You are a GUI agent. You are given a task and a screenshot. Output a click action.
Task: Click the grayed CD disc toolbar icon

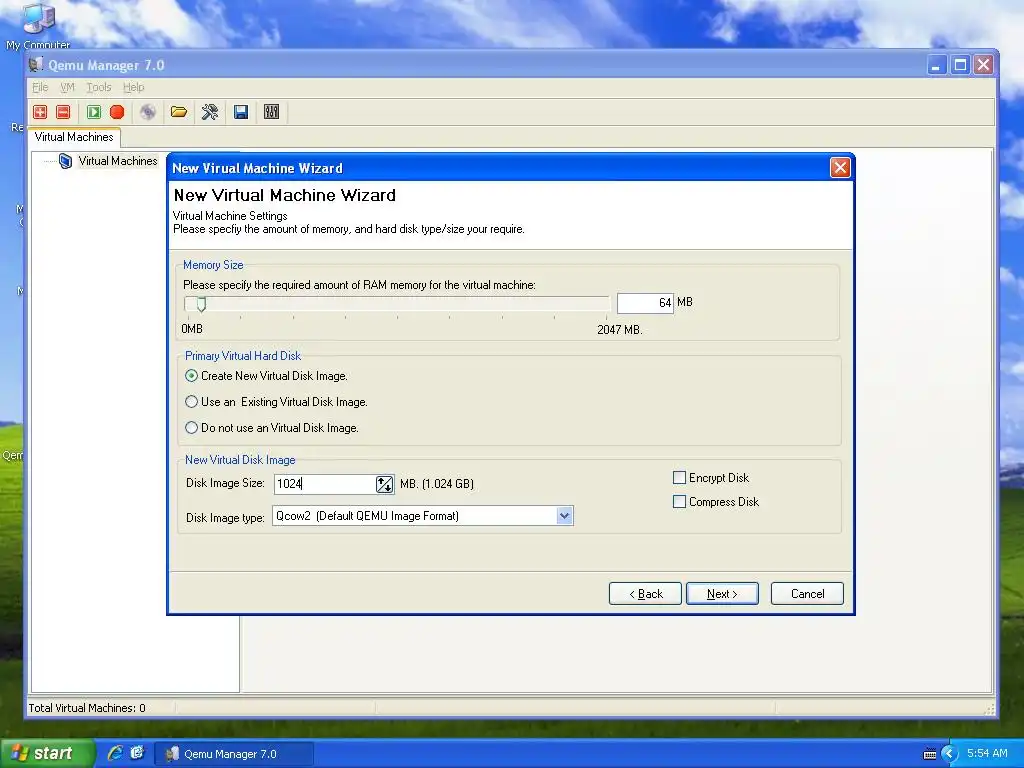click(148, 112)
